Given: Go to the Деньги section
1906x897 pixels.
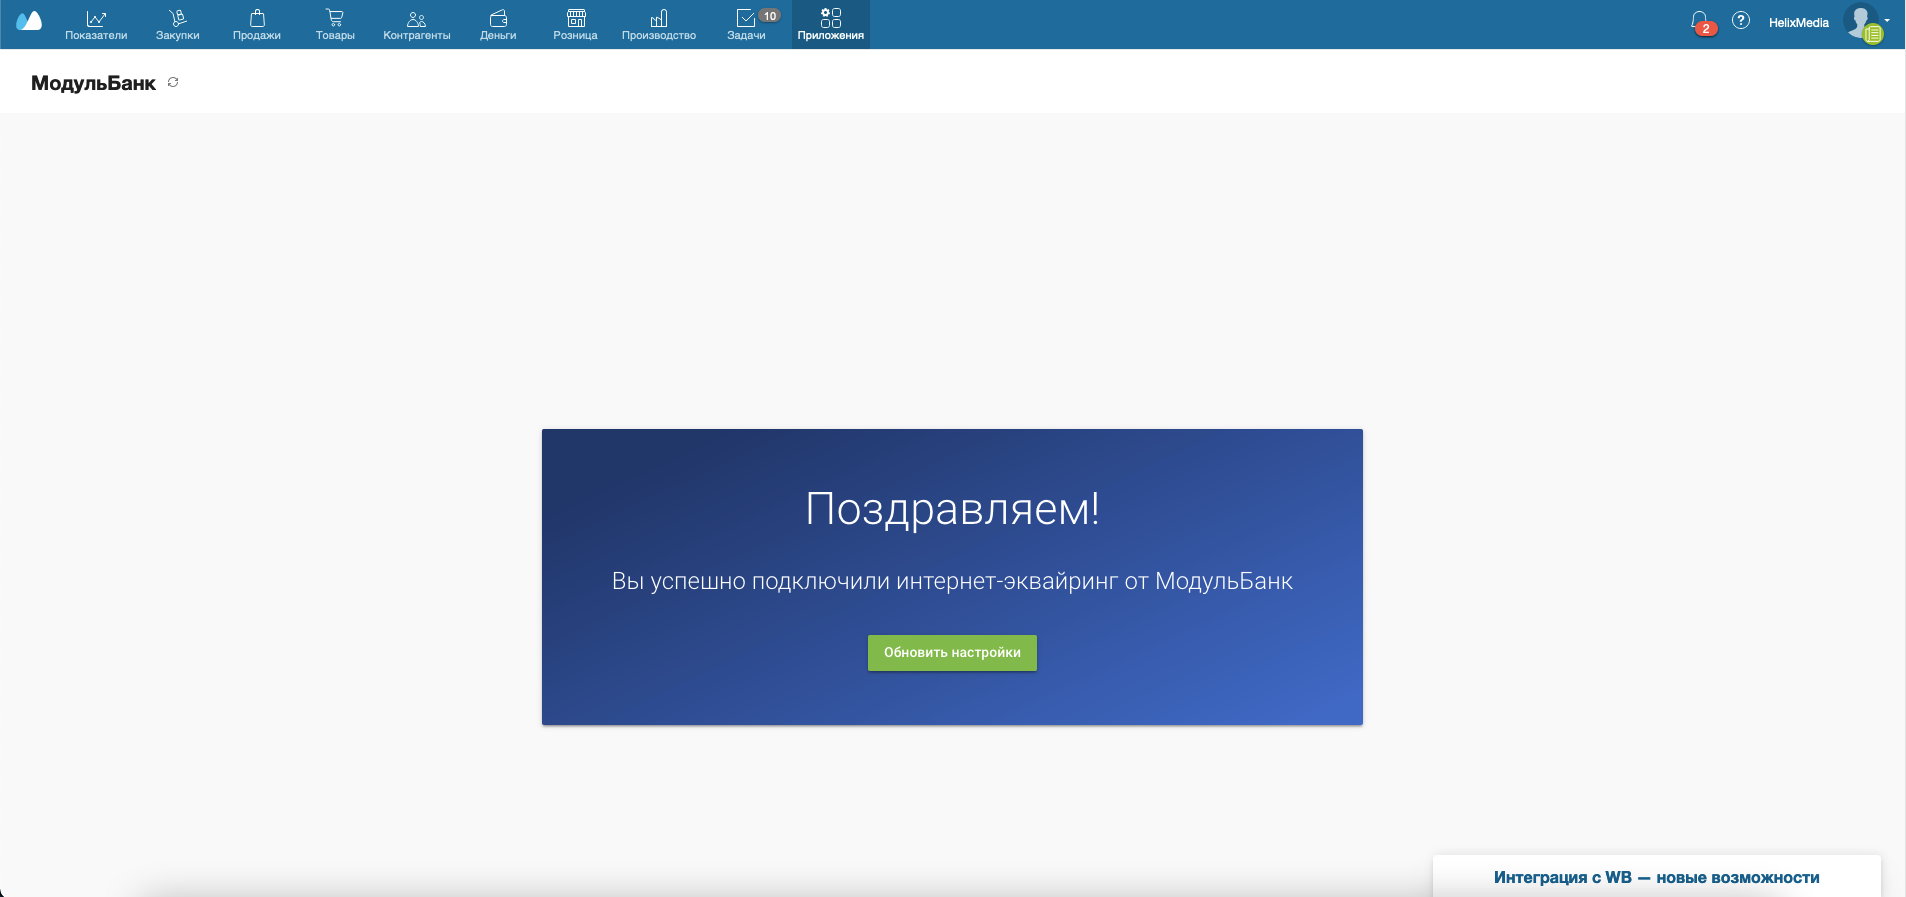Looking at the screenshot, I should pyautogui.click(x=498, y=25).
